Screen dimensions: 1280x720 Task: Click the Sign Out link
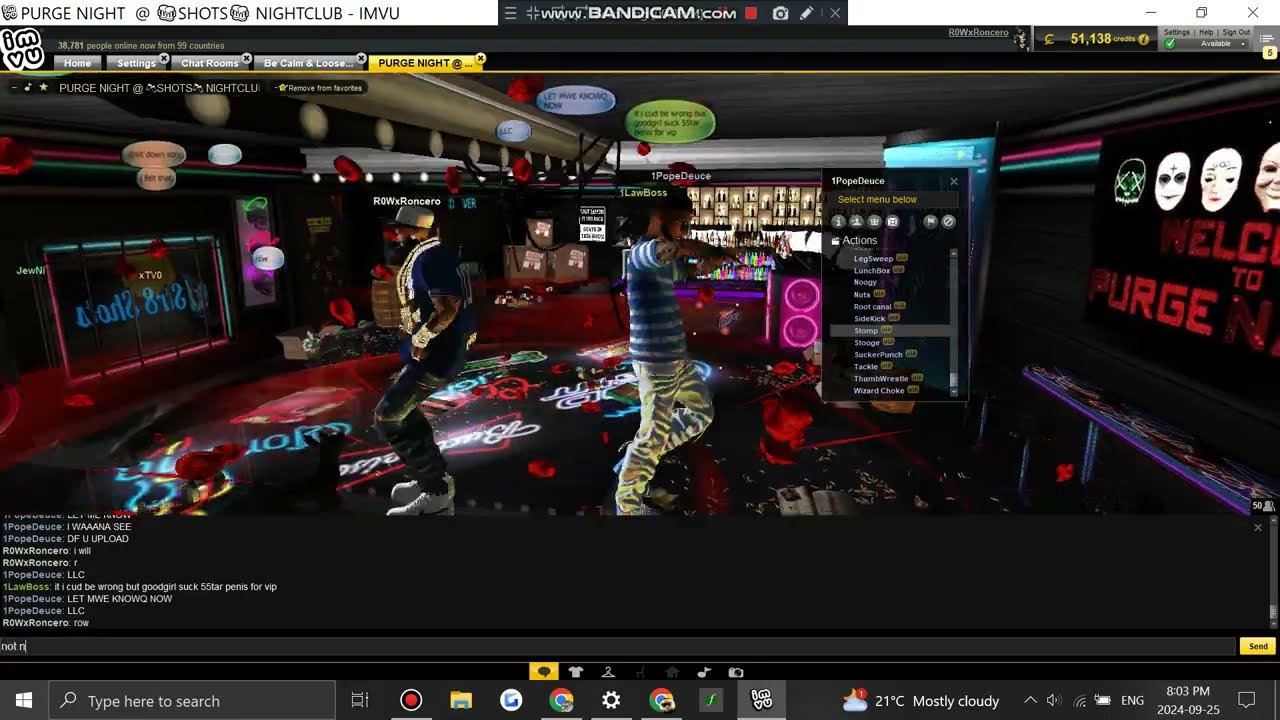coord(1236,32)
